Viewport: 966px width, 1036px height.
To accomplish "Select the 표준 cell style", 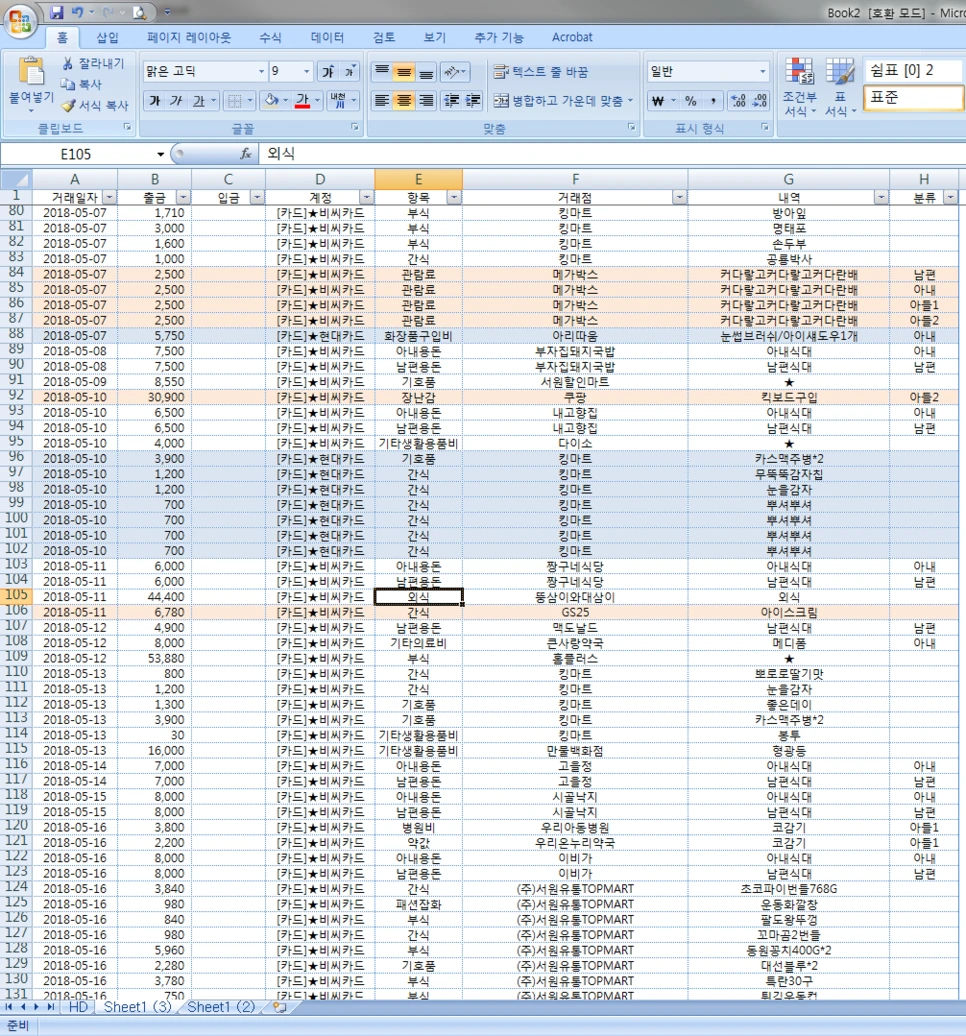I will [x=913, y=98].
